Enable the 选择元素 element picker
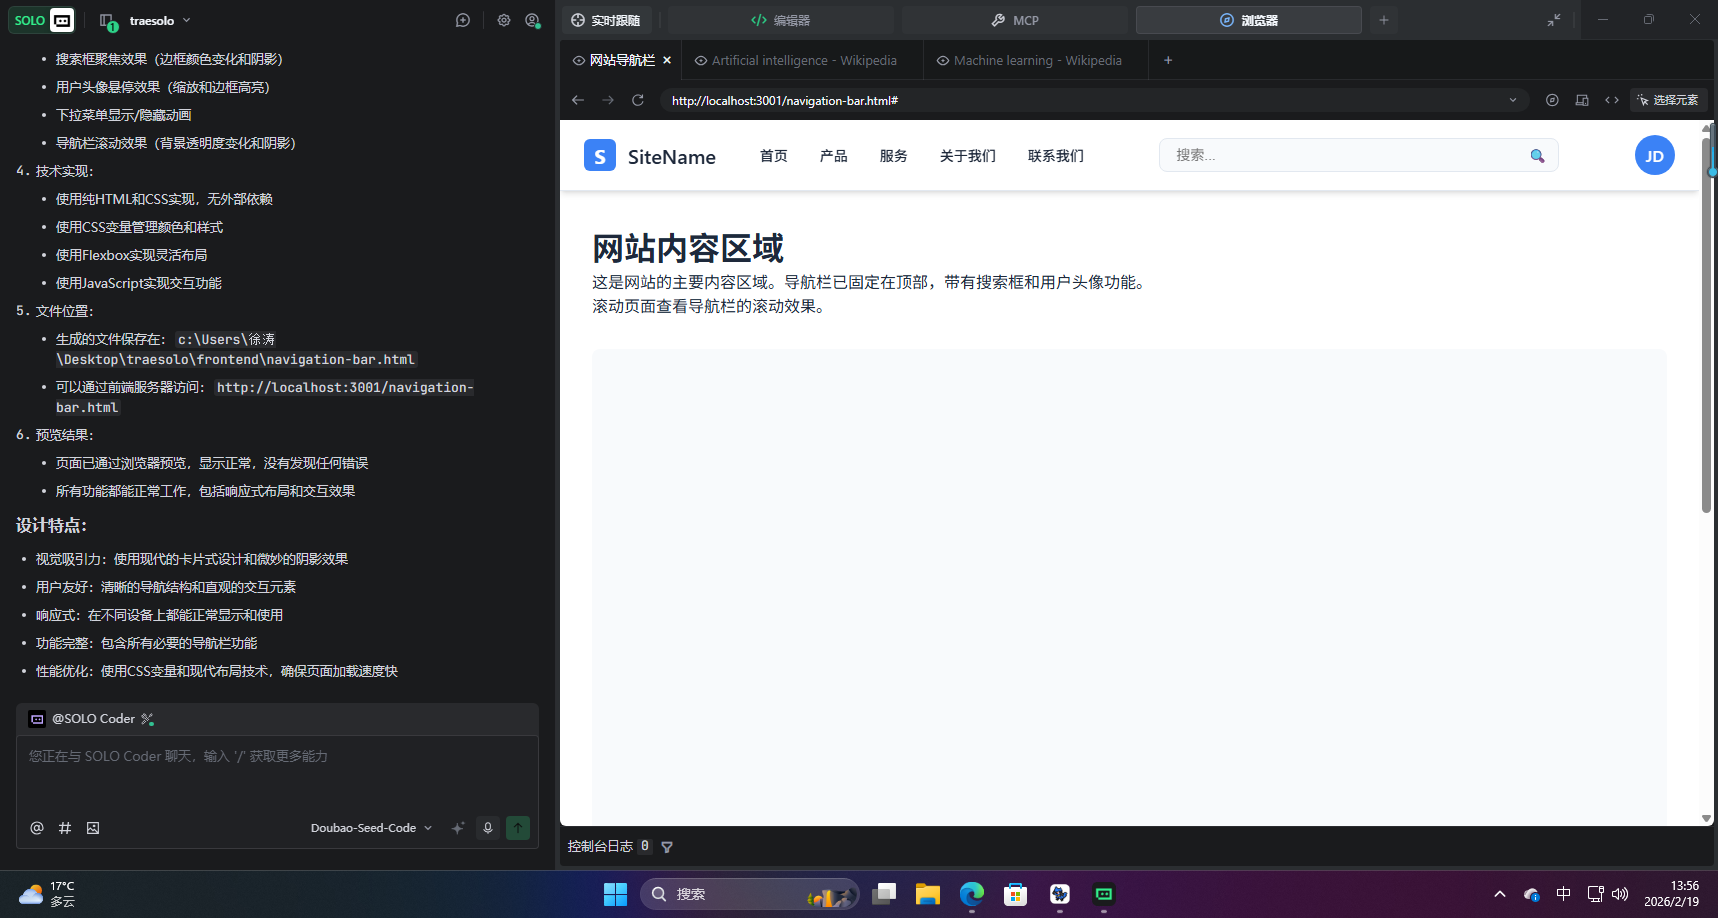1718x918 pixels. tap(1666, 100)
